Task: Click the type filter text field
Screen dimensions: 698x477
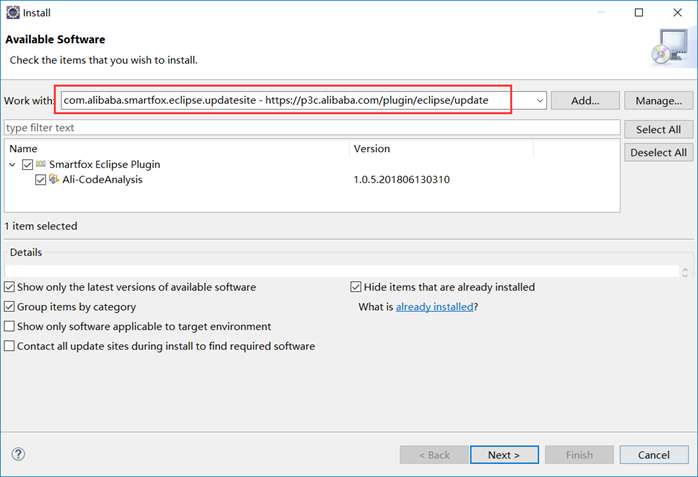Action: [x=312, y=128]
